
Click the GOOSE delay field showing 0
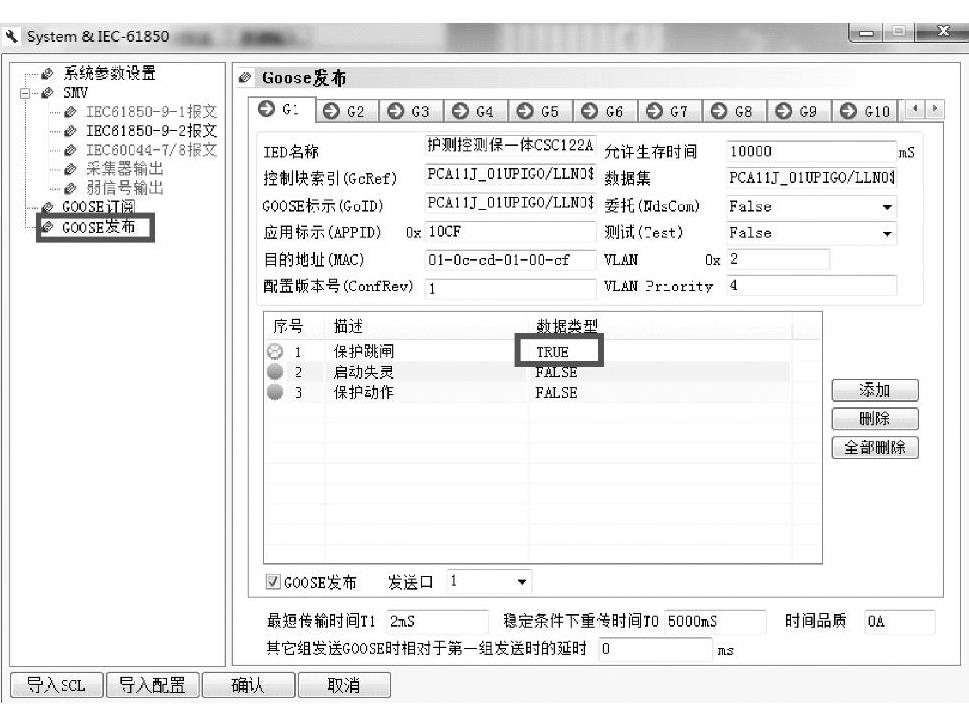pyautogui.click(x=656, y=649)
